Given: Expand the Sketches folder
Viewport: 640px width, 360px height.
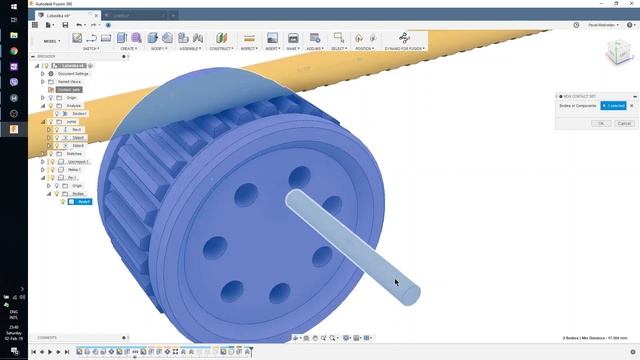Looking at the screenshot, I should click(x=42, y=153).
